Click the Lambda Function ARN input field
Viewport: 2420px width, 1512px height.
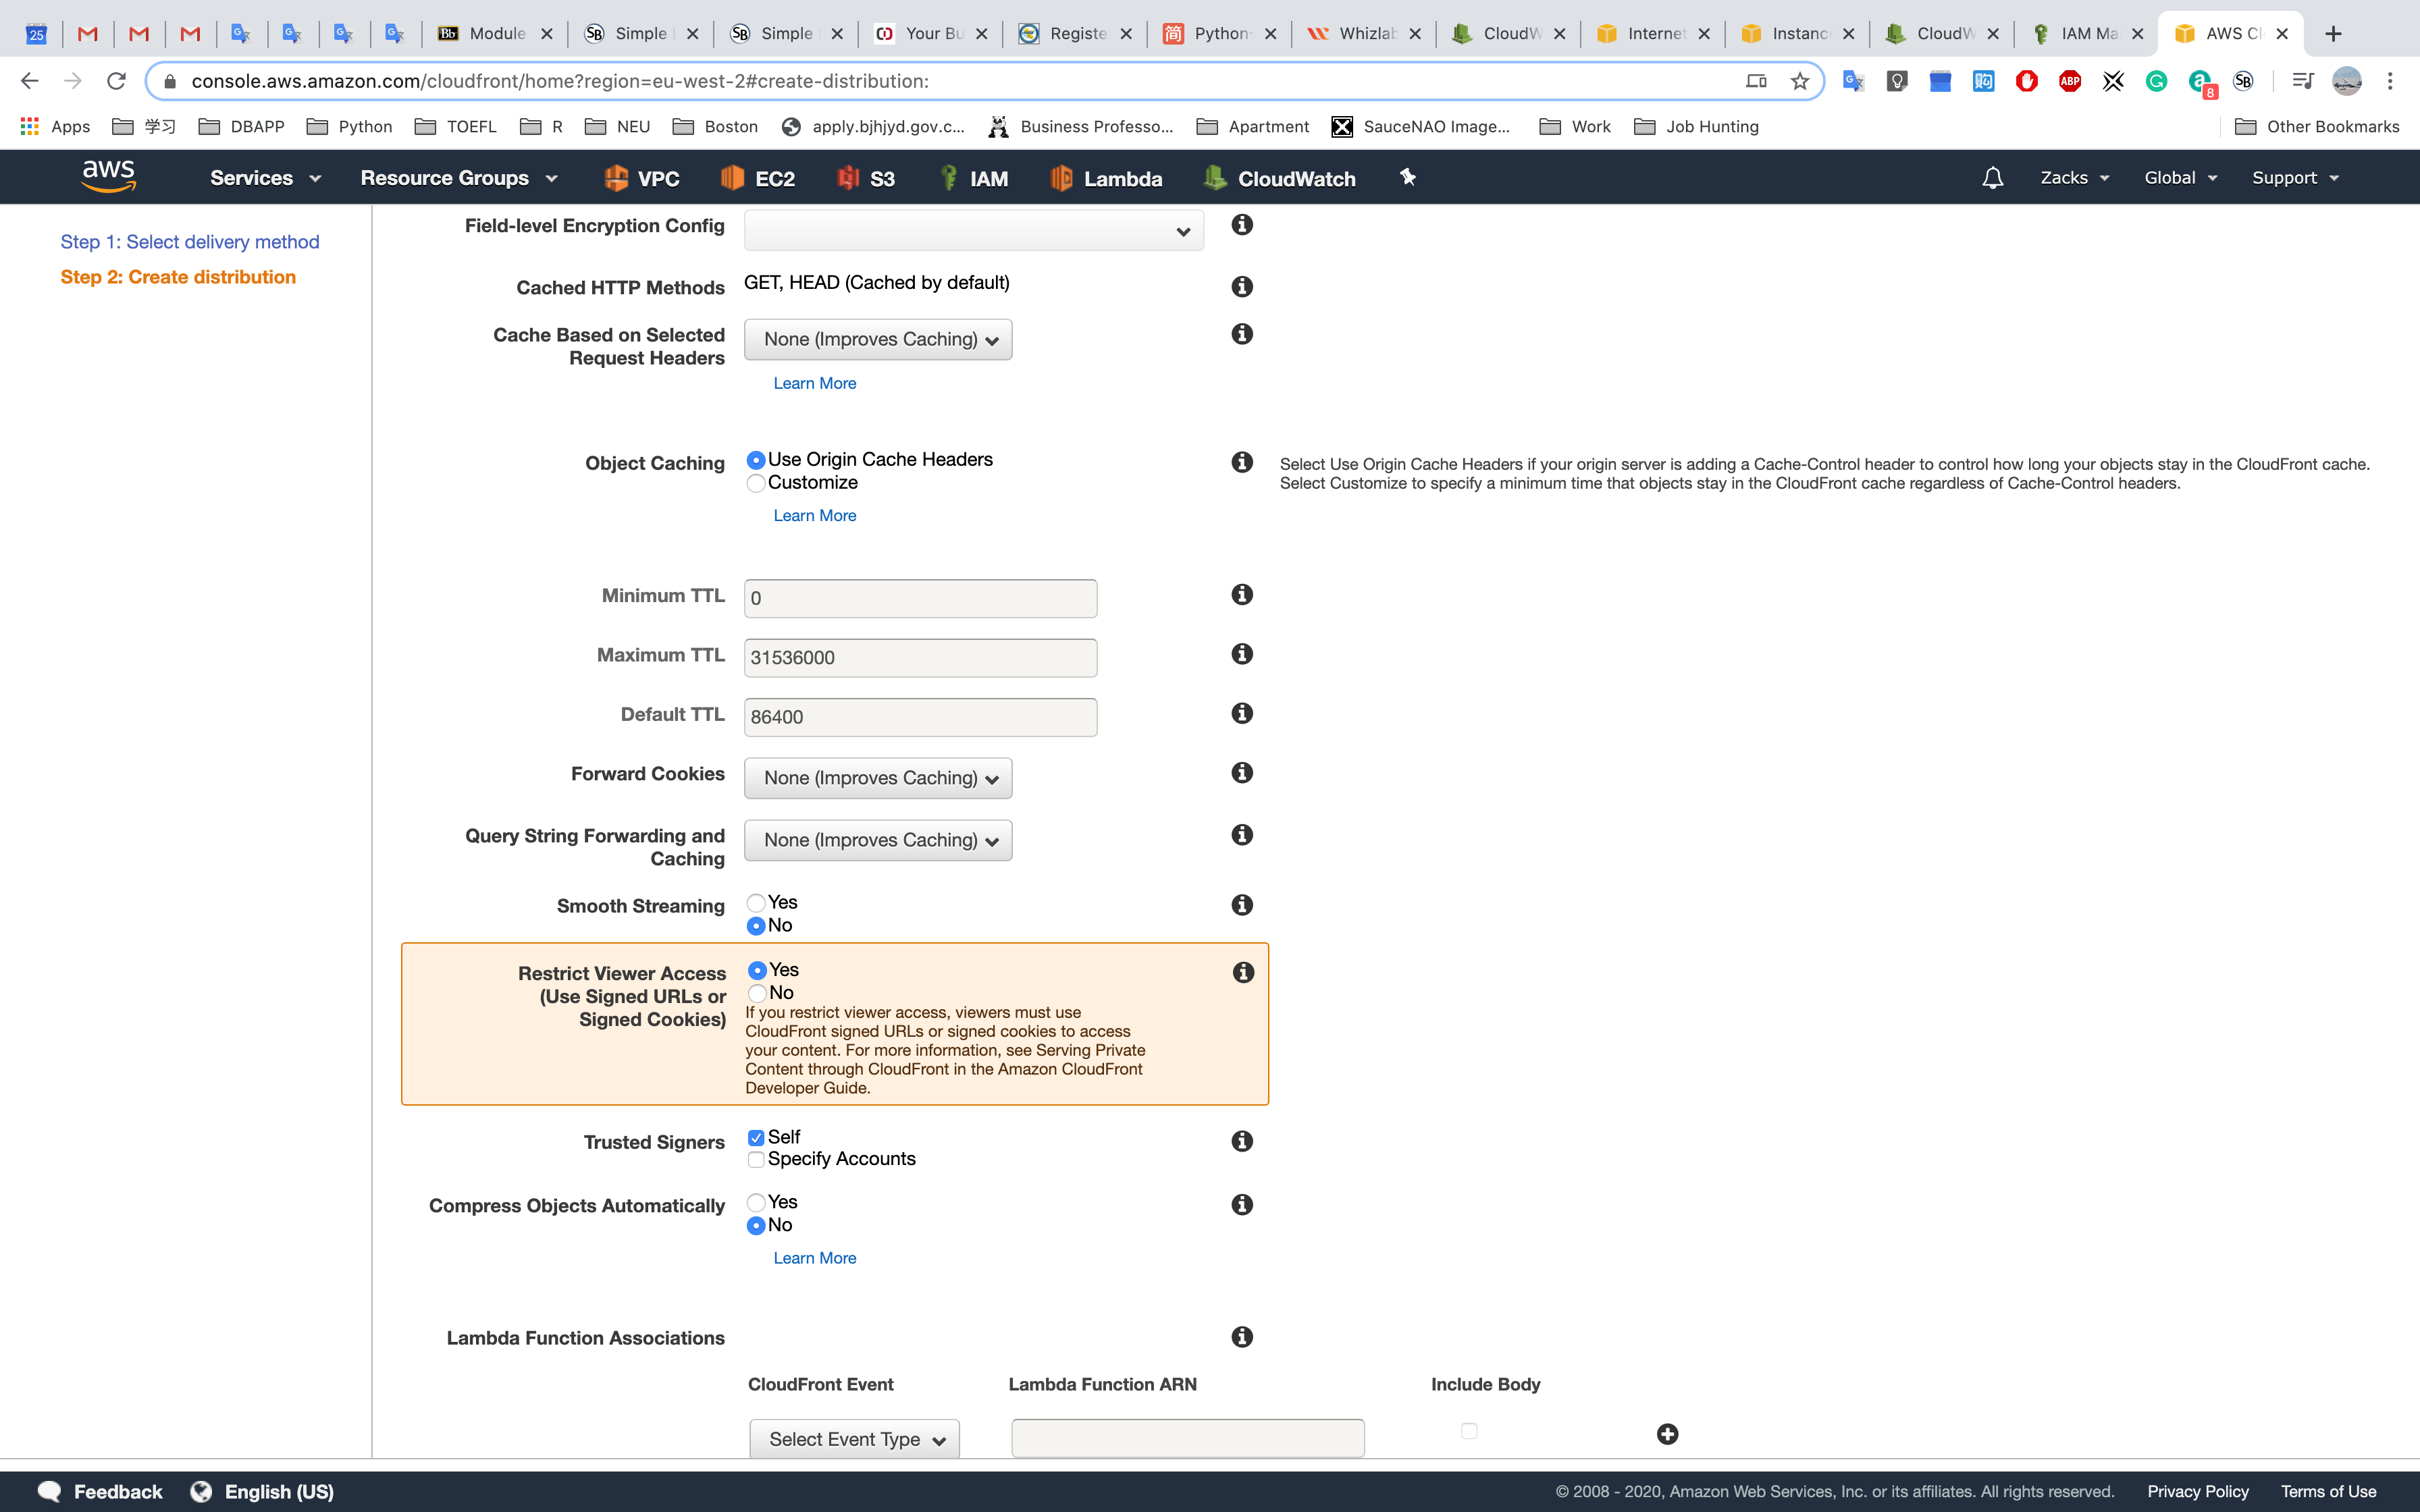[1187, 1438]
